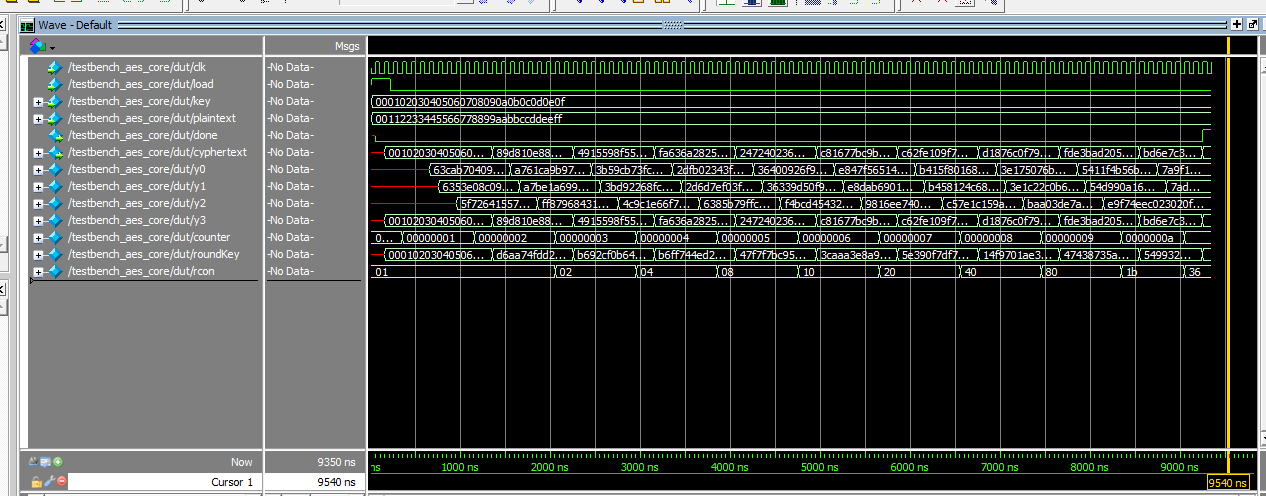Click the Wave window plus zoom button

(1237, 24)
